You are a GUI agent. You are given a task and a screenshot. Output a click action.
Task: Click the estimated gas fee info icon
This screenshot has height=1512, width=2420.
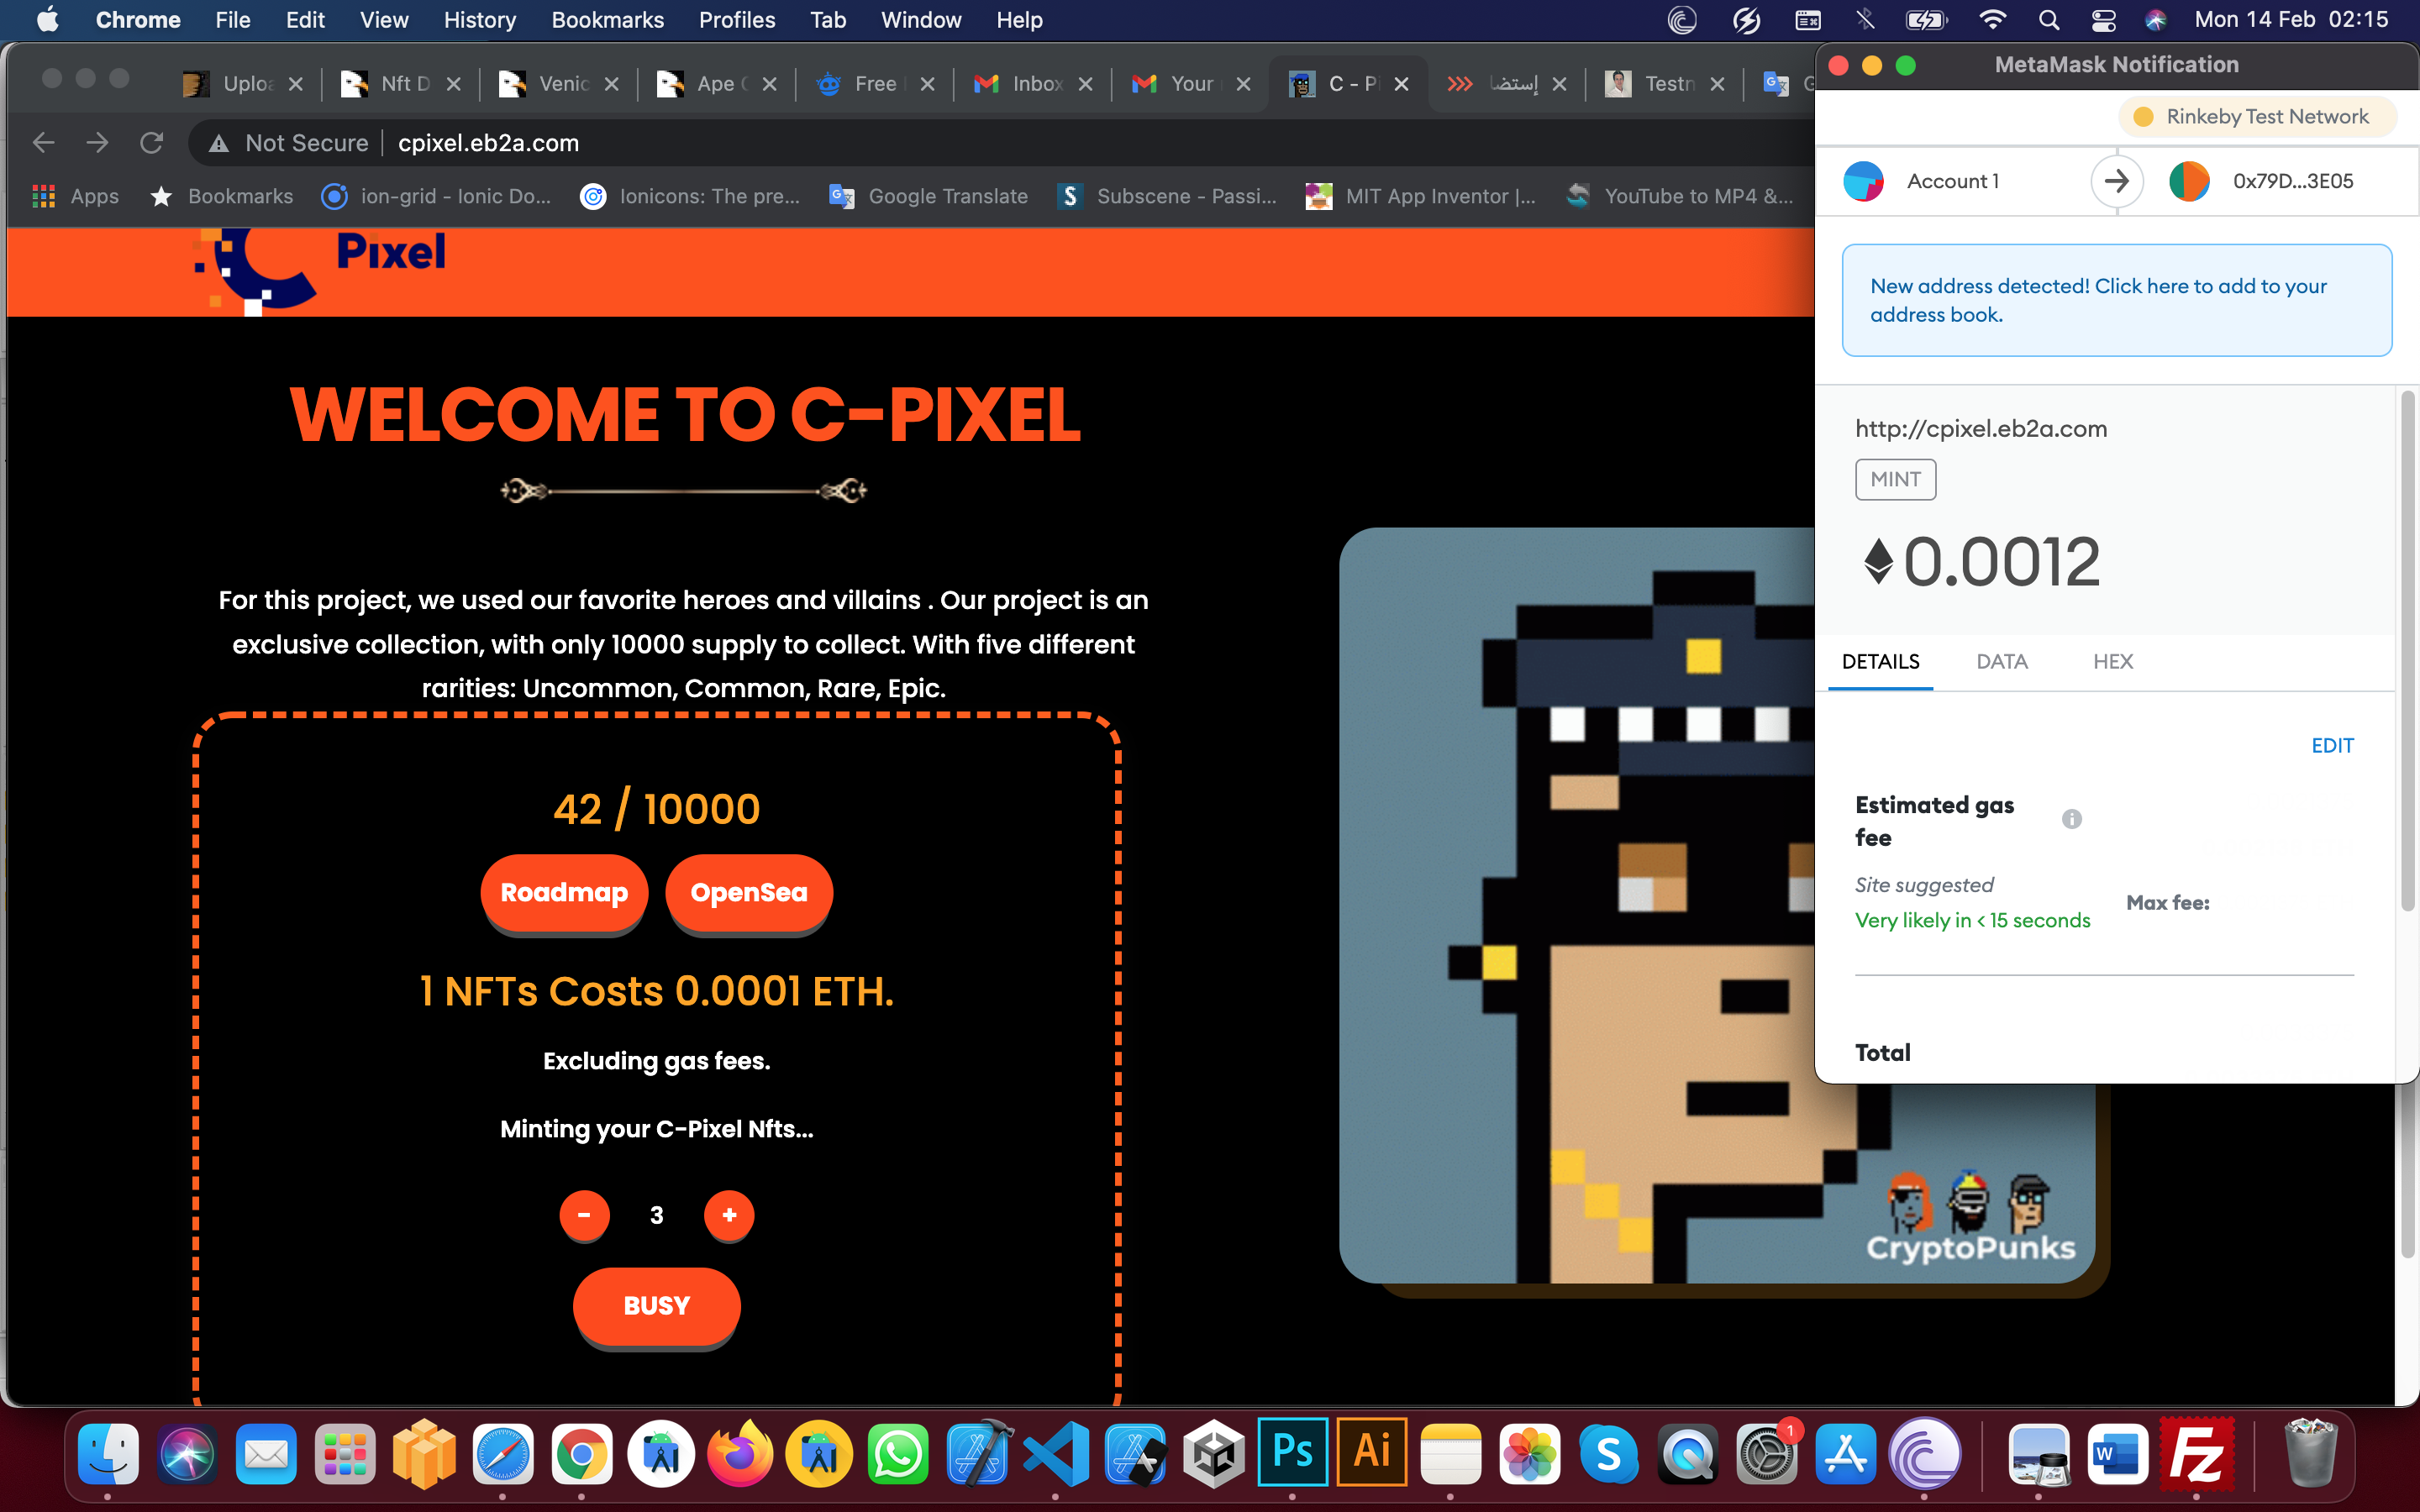tap(2072, 819)
